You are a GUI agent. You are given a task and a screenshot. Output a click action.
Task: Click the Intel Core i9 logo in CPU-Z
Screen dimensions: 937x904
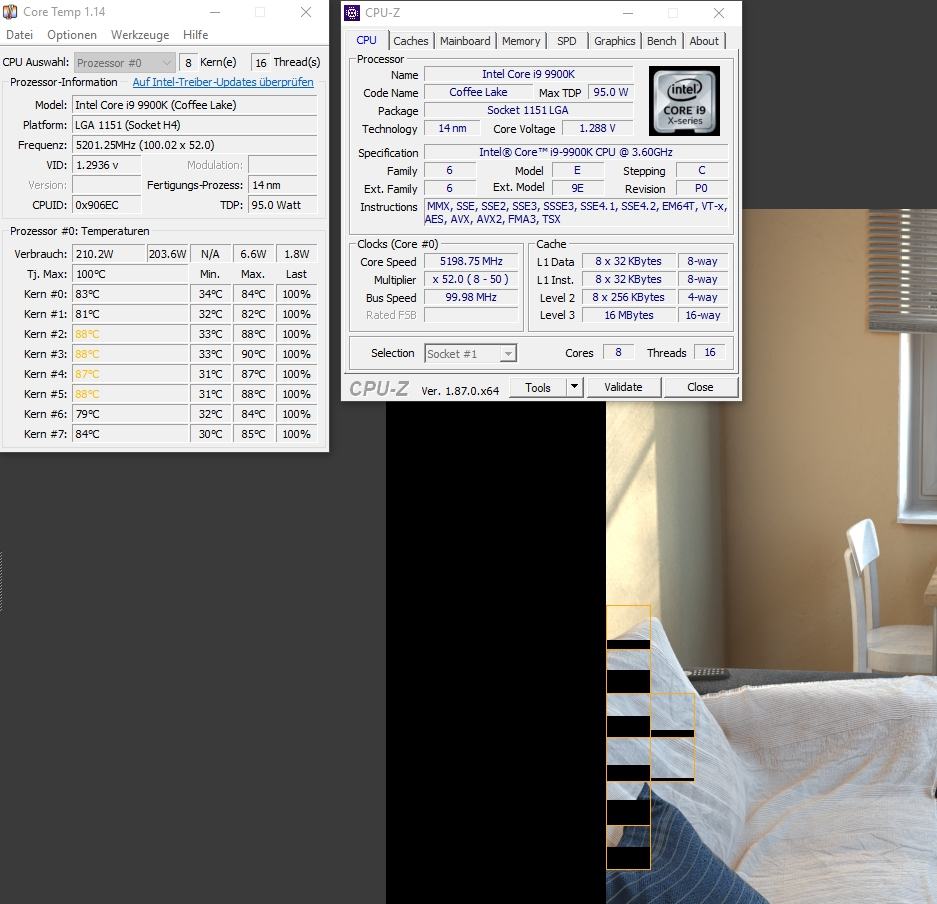(684, 101)
